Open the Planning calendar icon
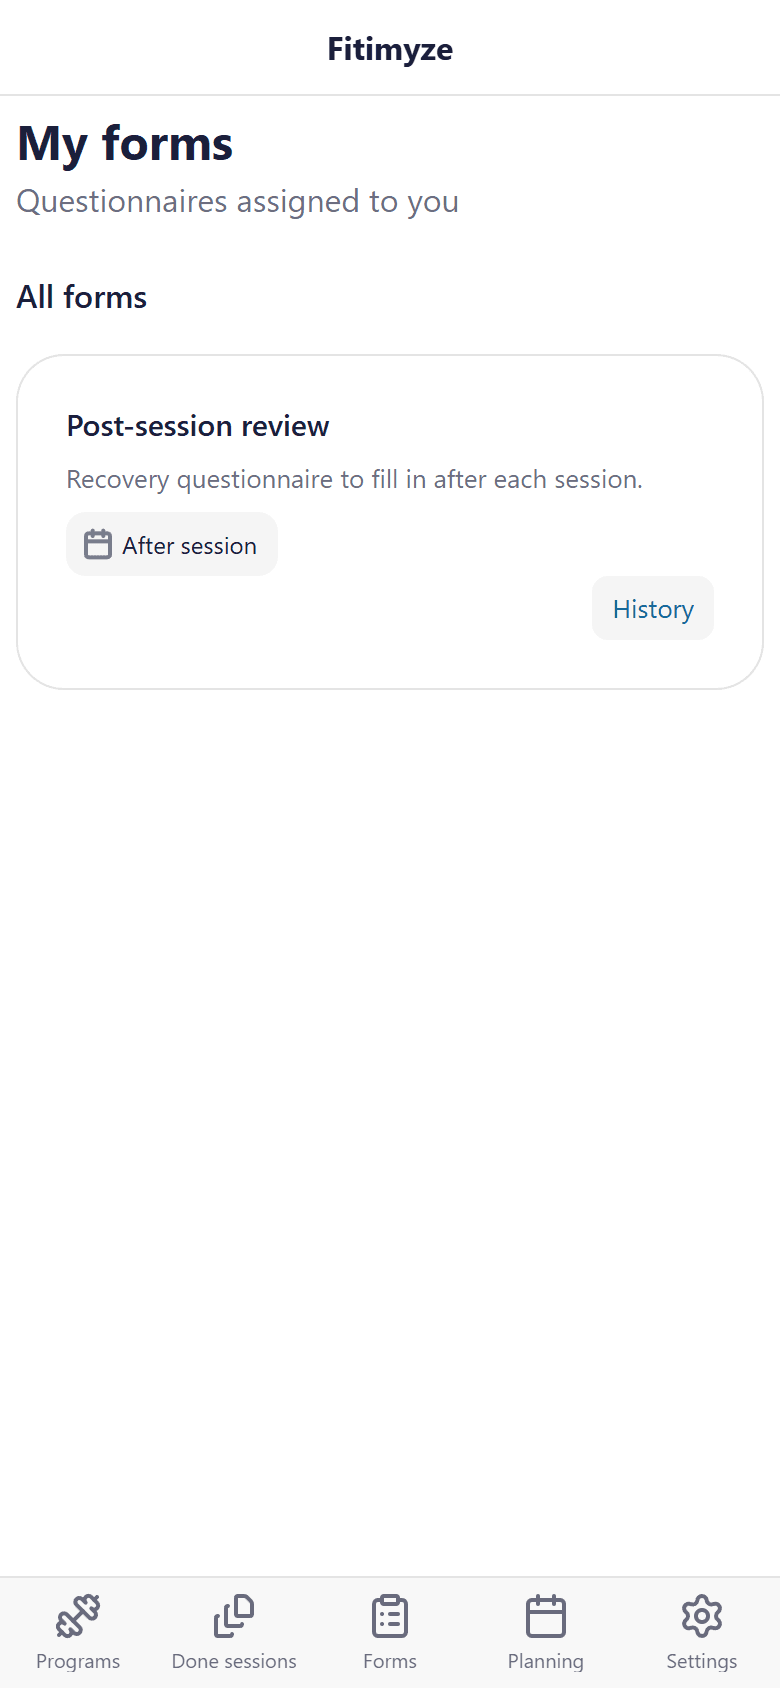 546,1615
